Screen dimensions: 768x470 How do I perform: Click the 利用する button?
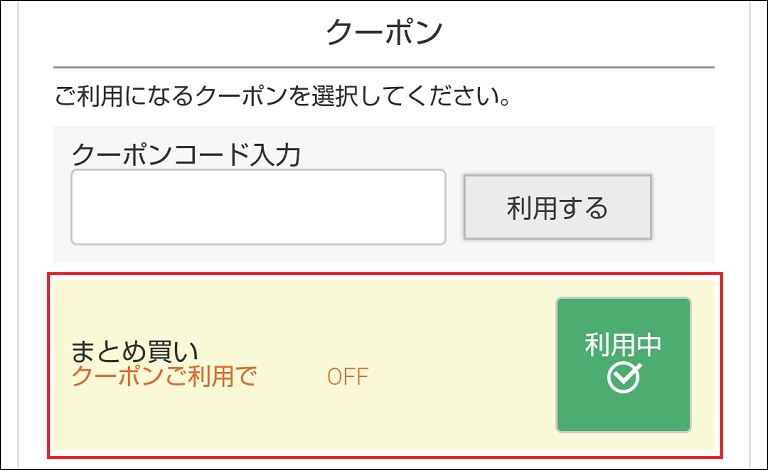[558, 207]
